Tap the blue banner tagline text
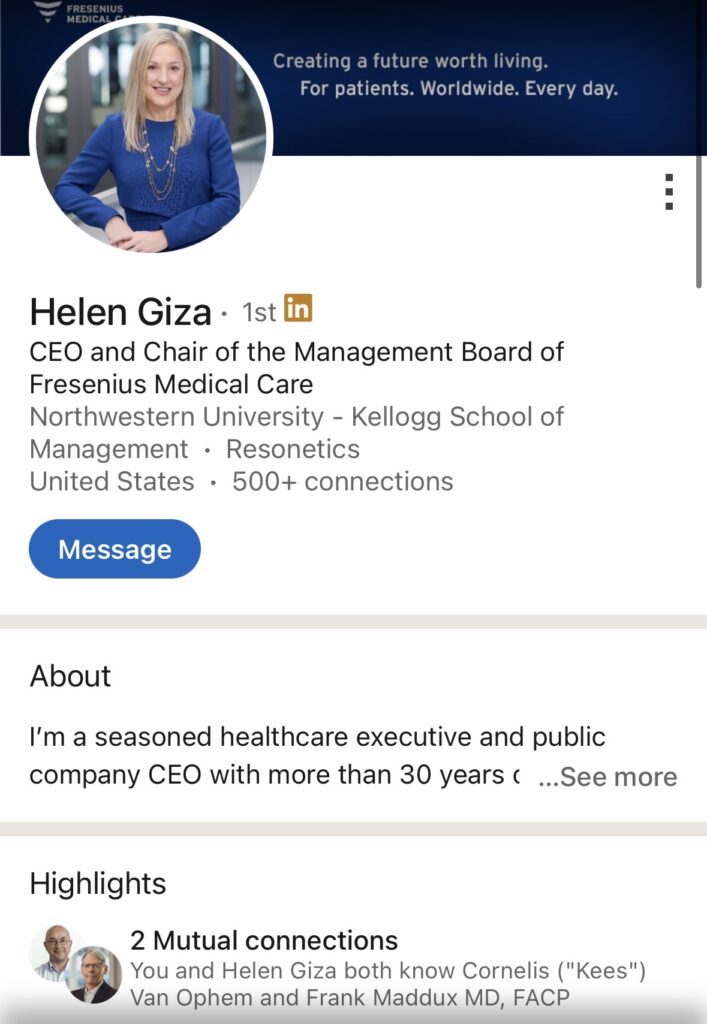This screenshot has height=1024, width=707. click(446, 75)
